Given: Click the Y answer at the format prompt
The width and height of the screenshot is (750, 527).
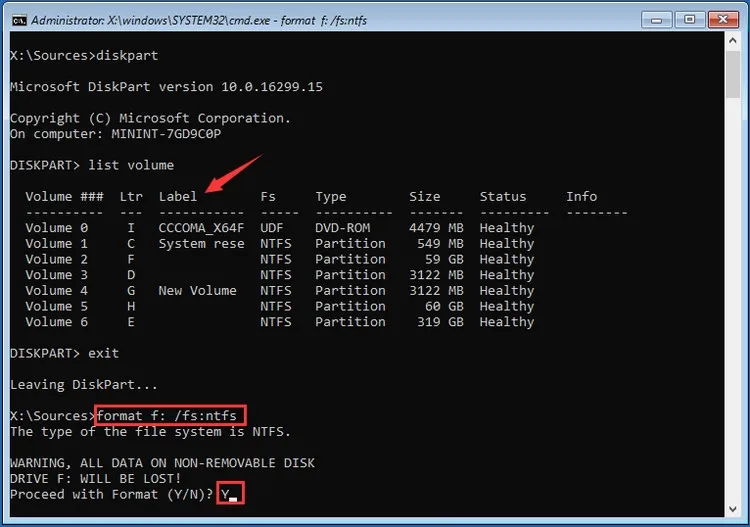Looking at the screenshot, I should [x=226, y=495].
